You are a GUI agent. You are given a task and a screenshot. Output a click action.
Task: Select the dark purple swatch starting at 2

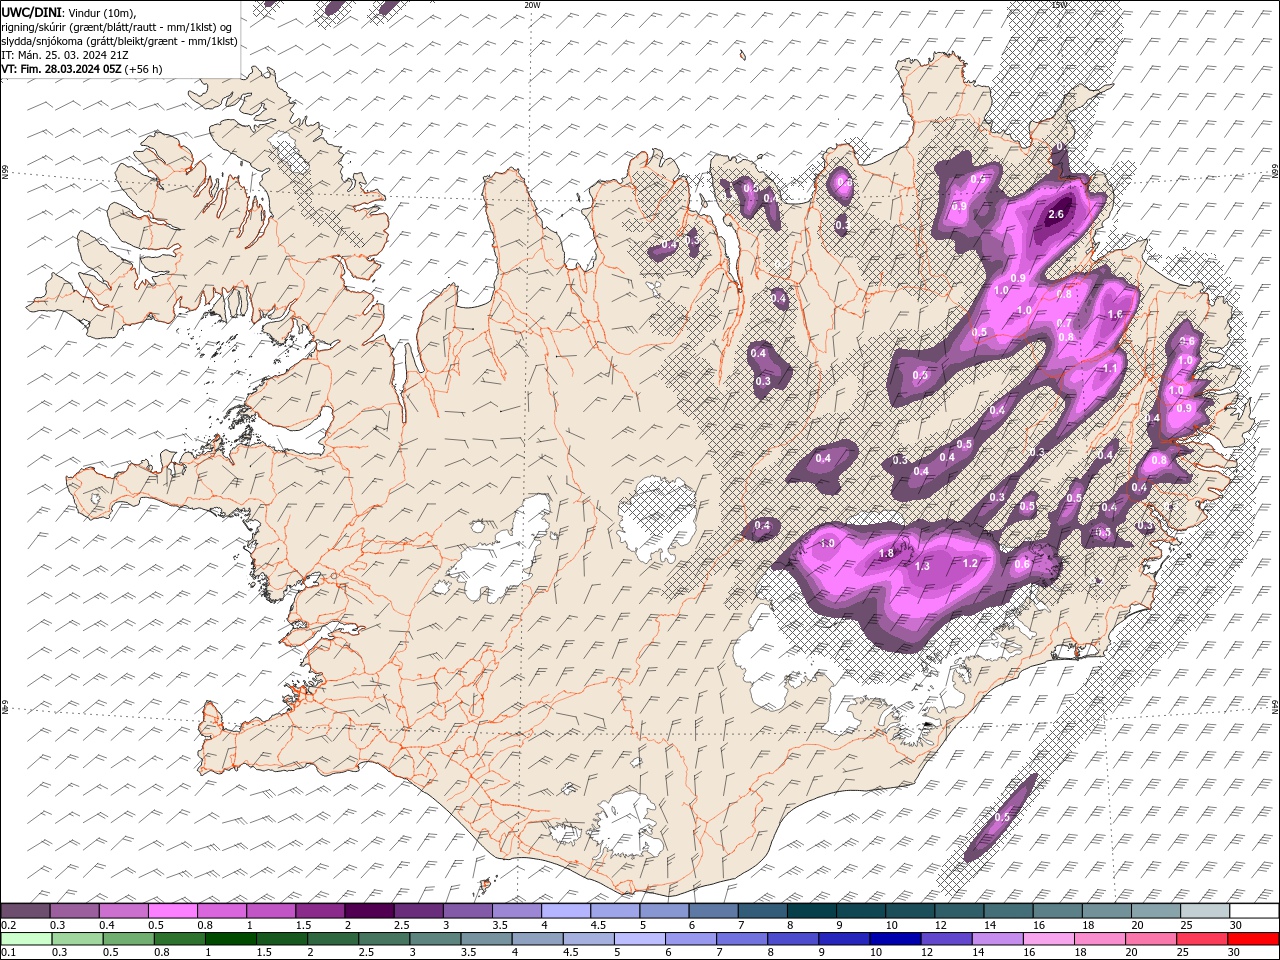coord(369,910)
